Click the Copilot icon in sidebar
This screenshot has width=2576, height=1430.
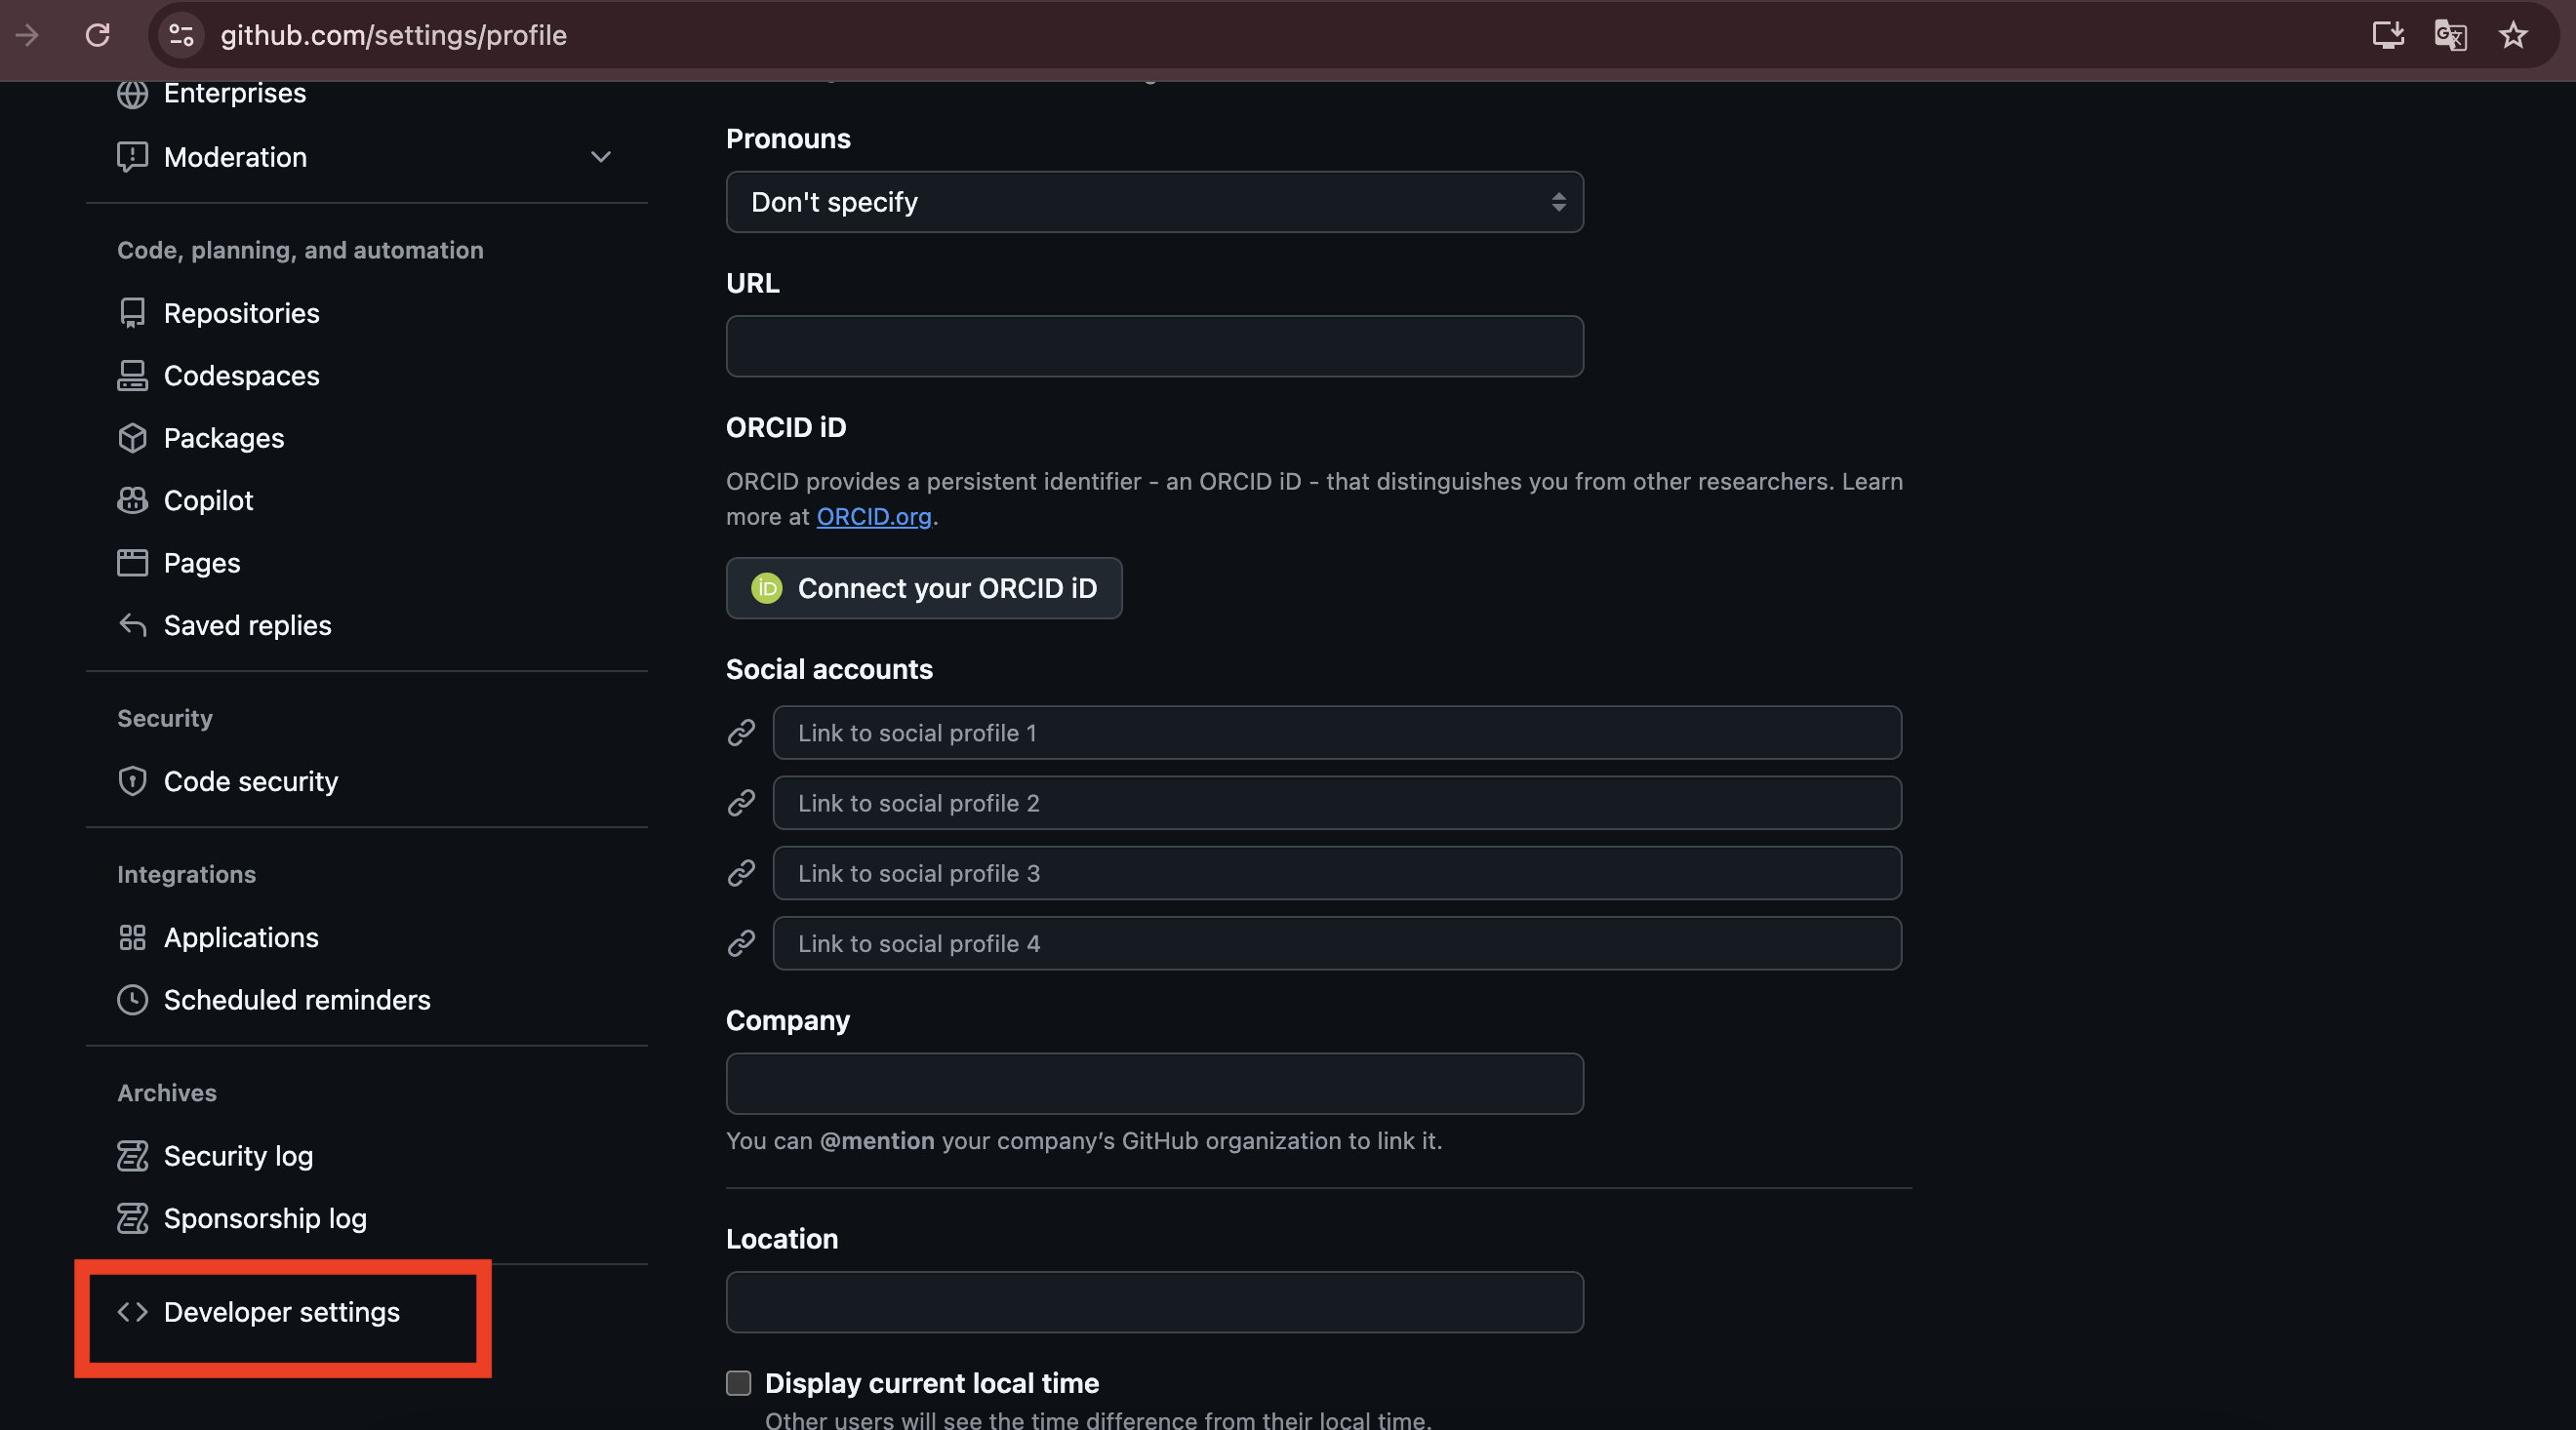[132, 500]
